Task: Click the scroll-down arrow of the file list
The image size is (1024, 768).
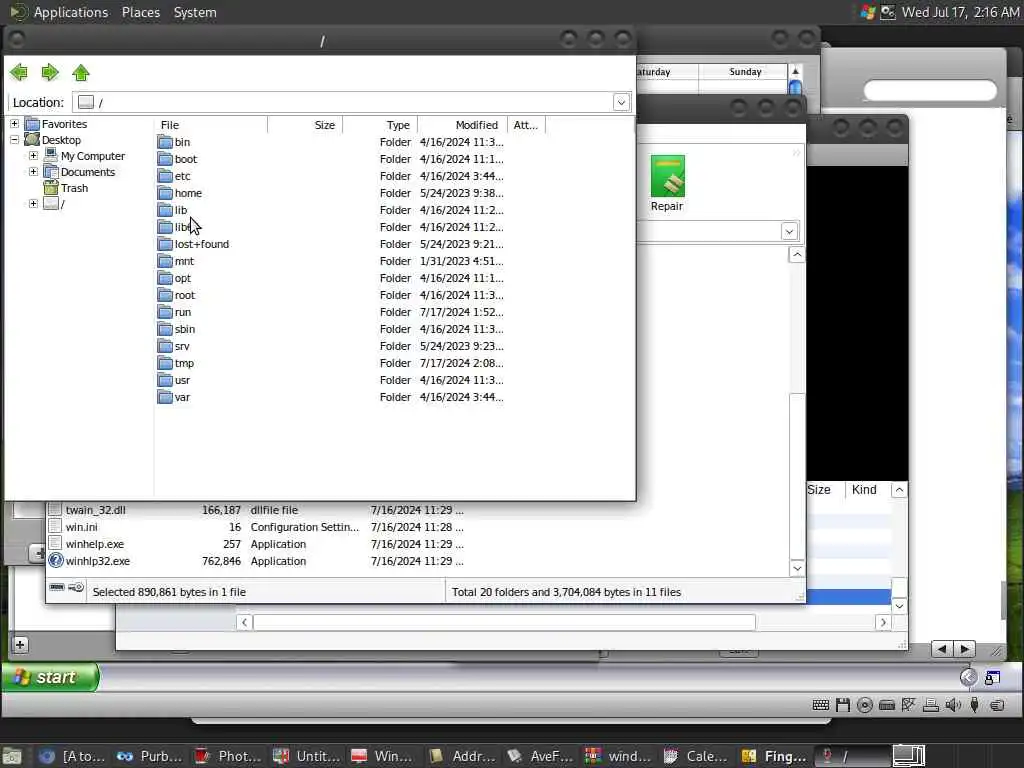Action: (797, 568)
